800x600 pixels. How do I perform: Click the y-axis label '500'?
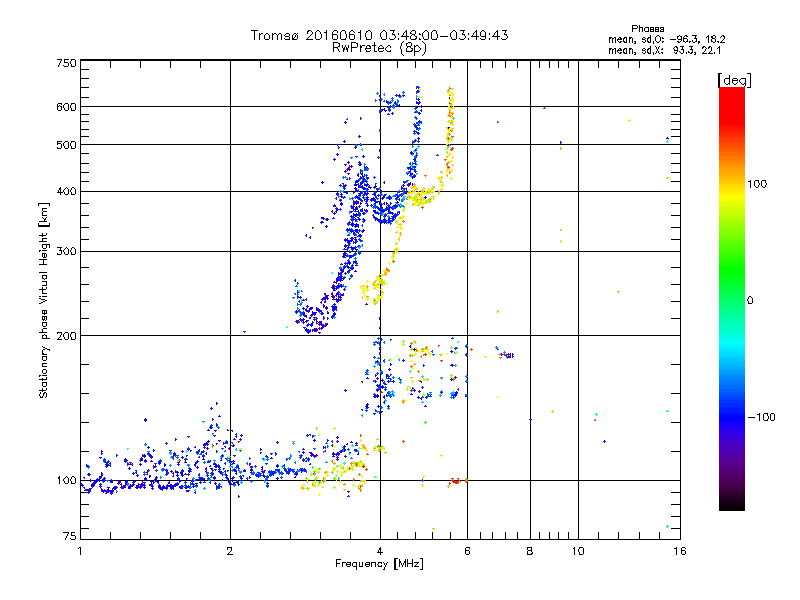(66, 145)
